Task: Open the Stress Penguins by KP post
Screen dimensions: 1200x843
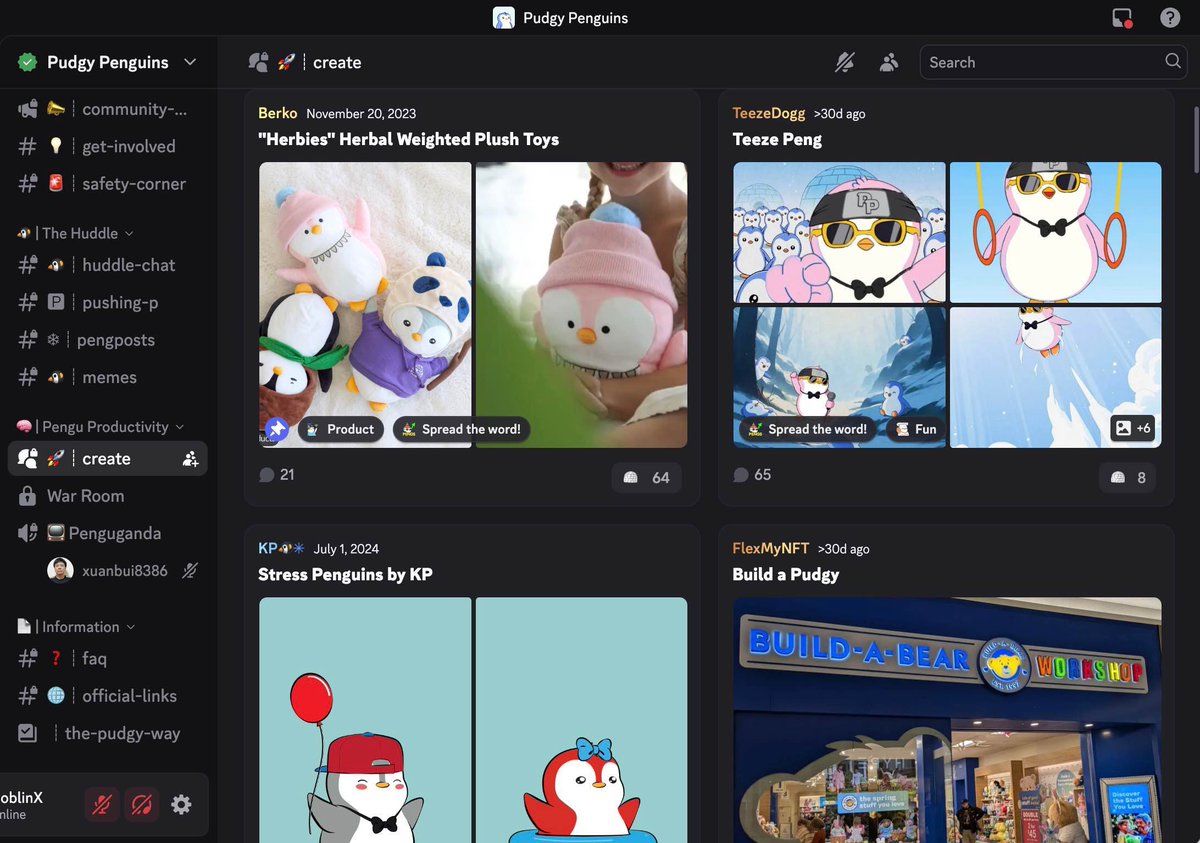Action: click(345, 574)
